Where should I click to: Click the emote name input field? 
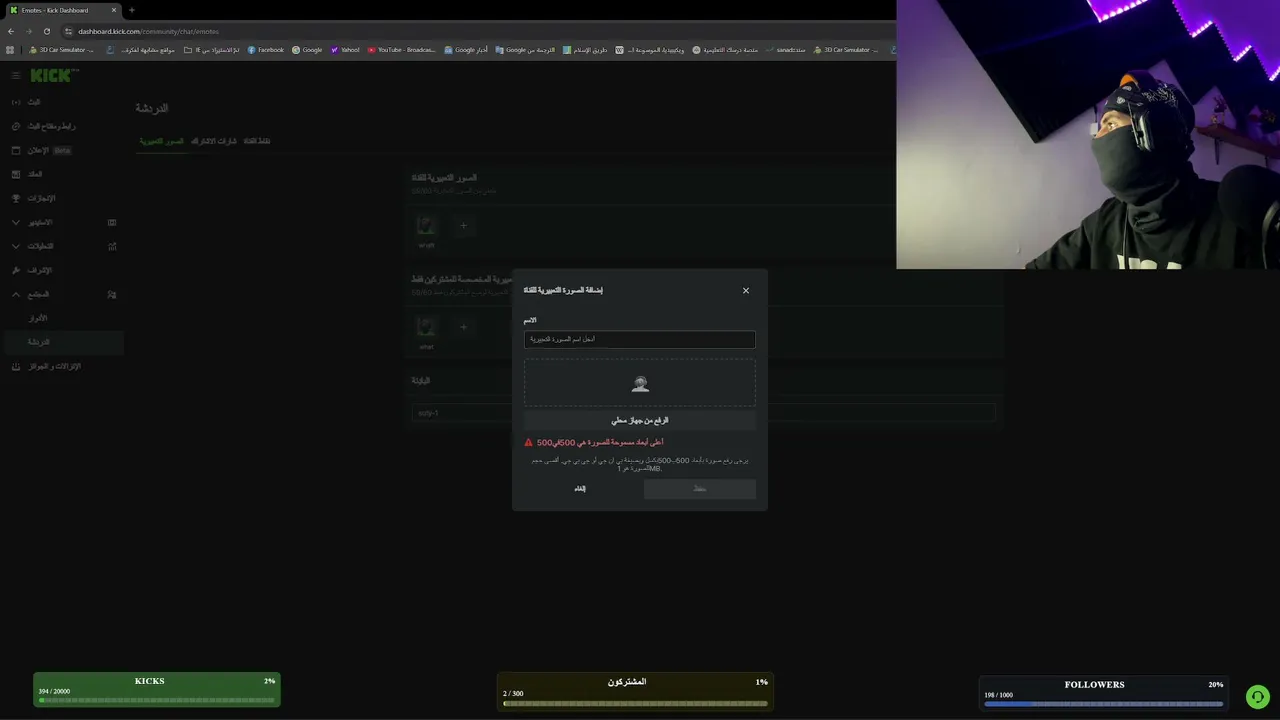640,339
